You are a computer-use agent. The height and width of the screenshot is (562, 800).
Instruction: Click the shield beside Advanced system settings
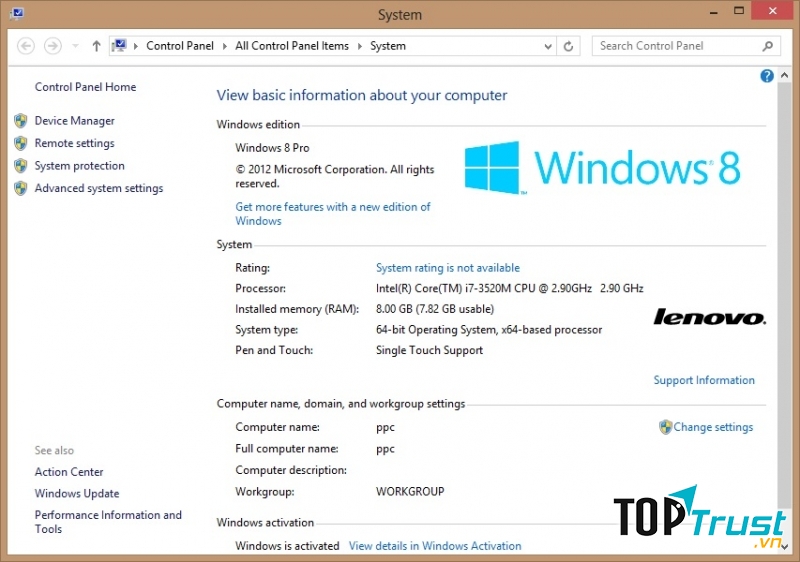click(x=21, y=188)
